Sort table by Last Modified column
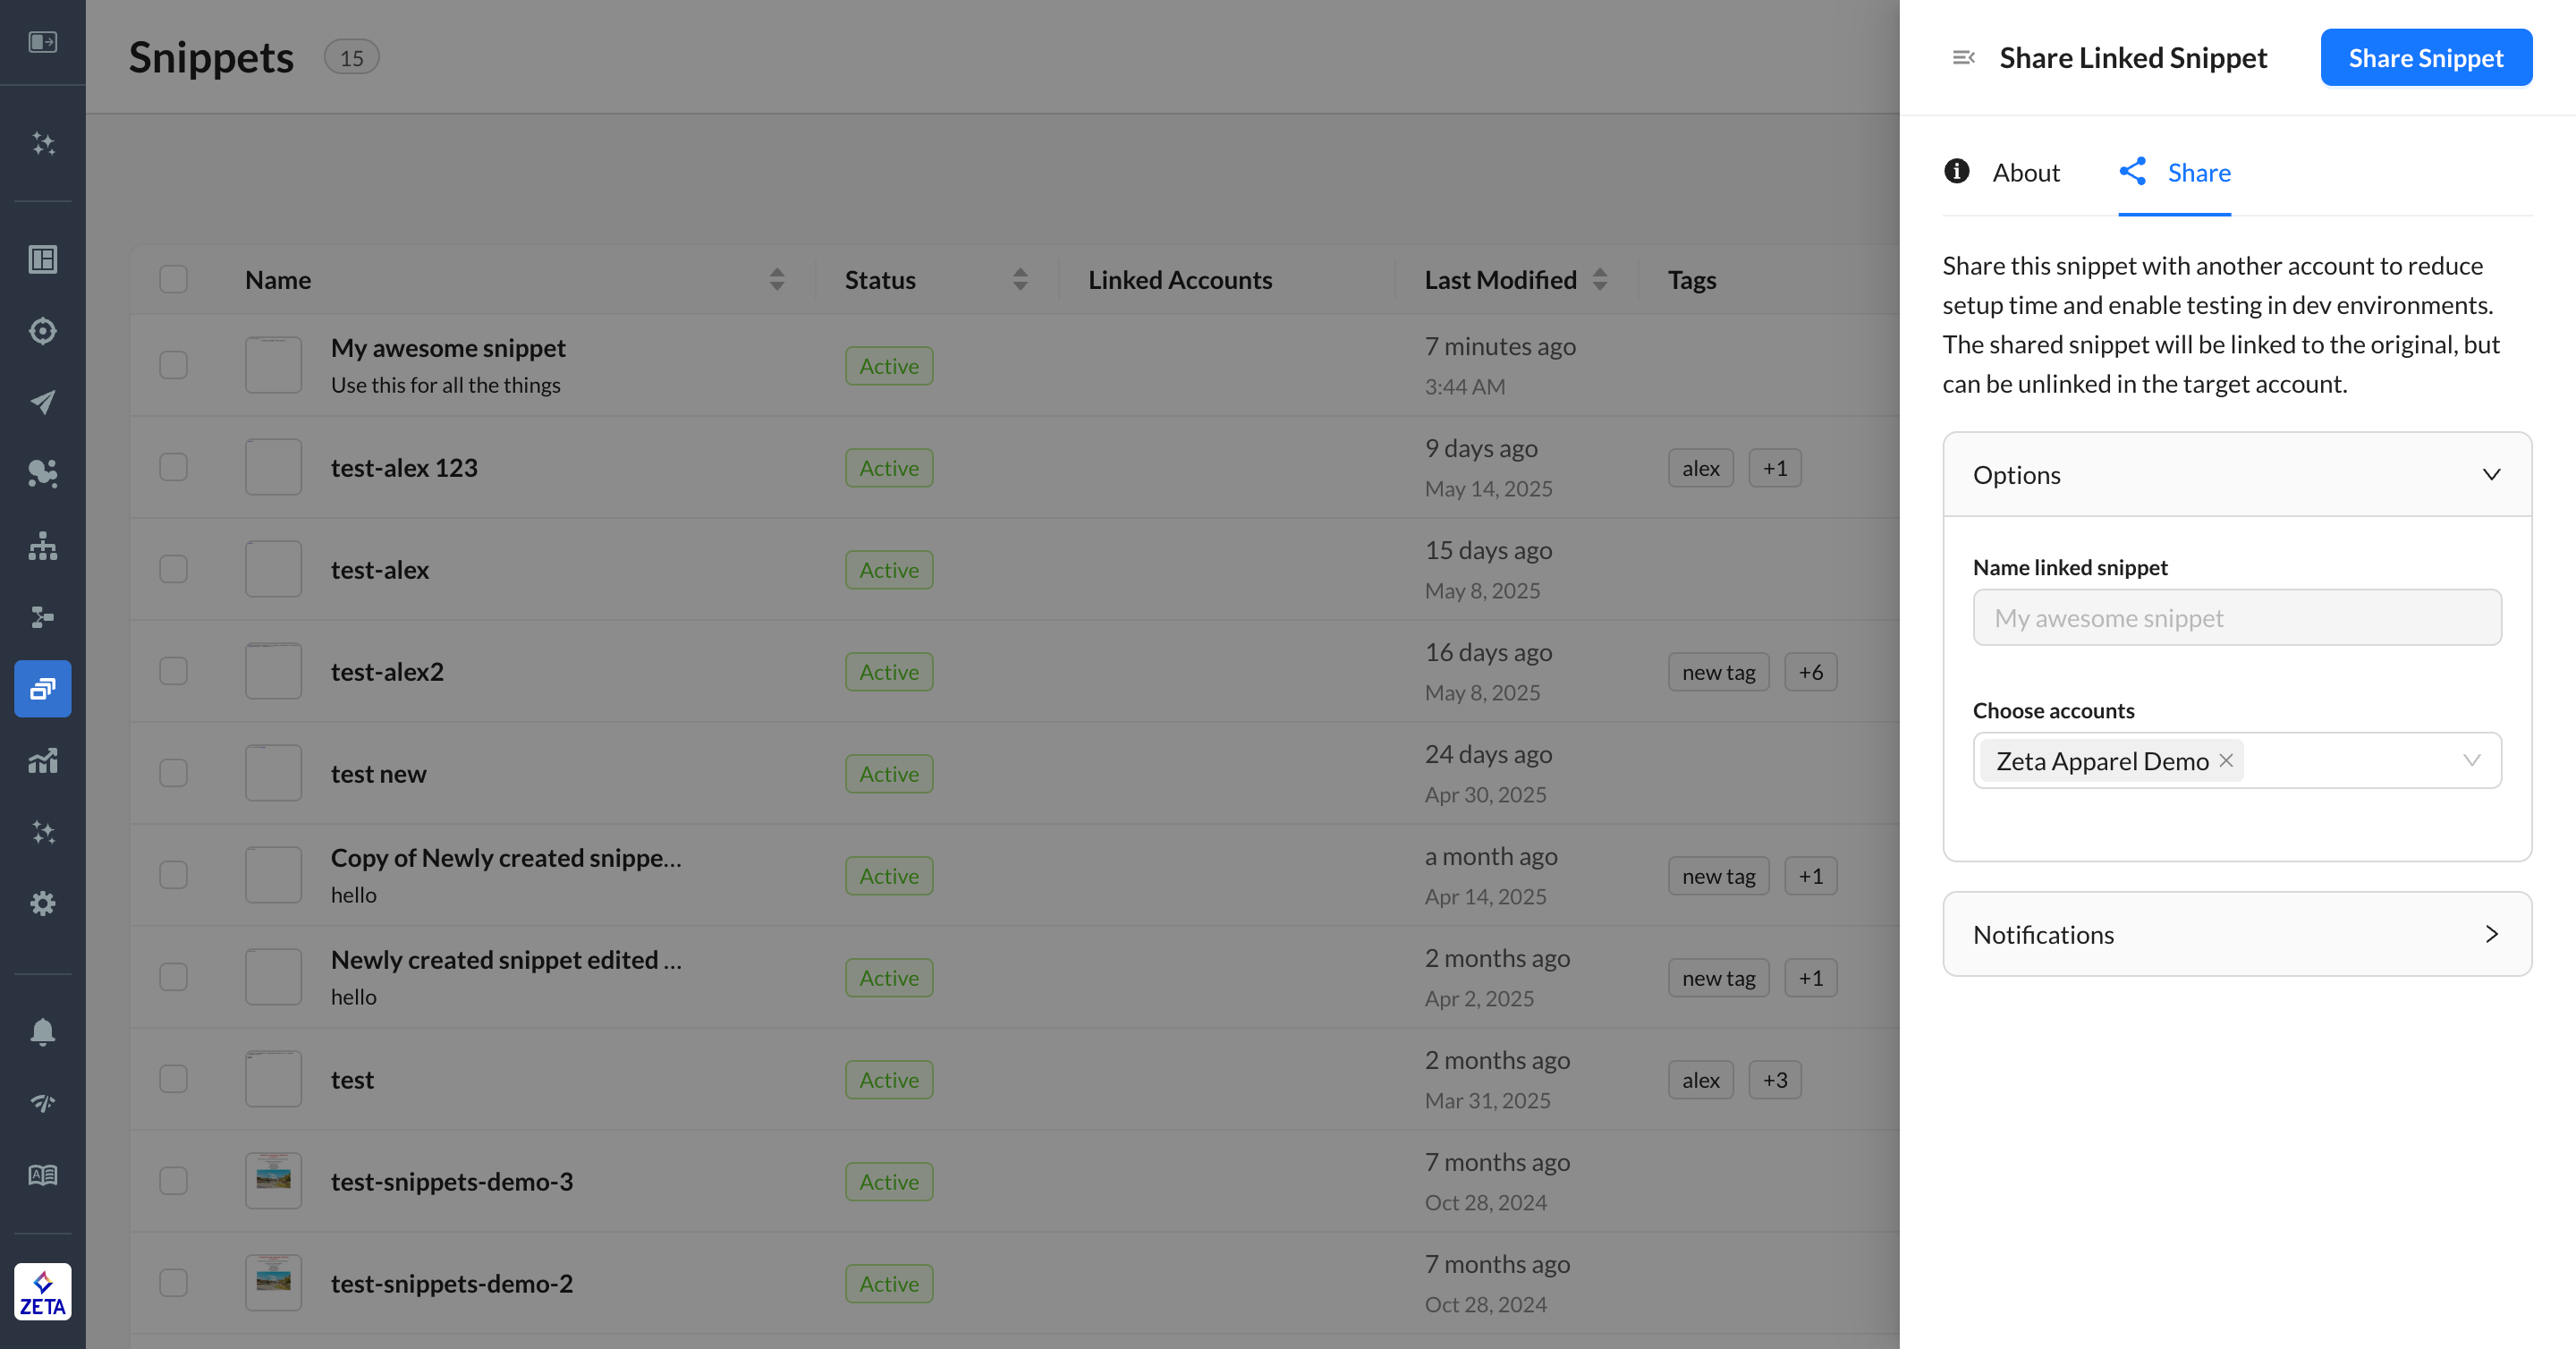Image resolution: width=2576 pixels, height=1349 pixels. click(1599, 280)
